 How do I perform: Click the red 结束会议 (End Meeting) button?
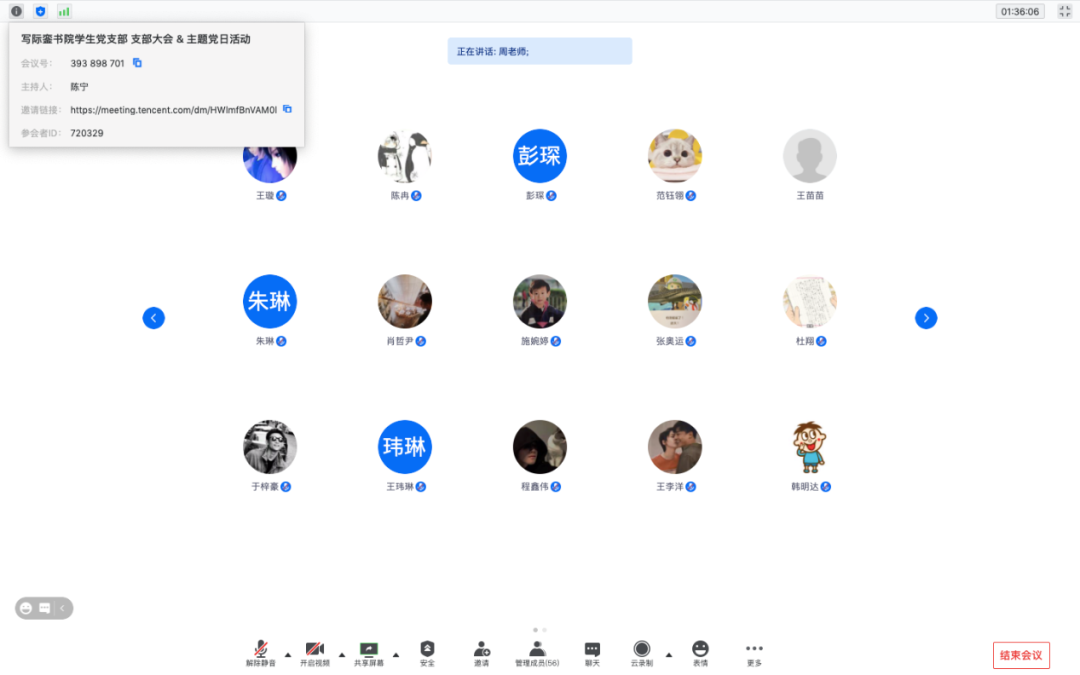pyautogui.click(x=1021, y=656)
